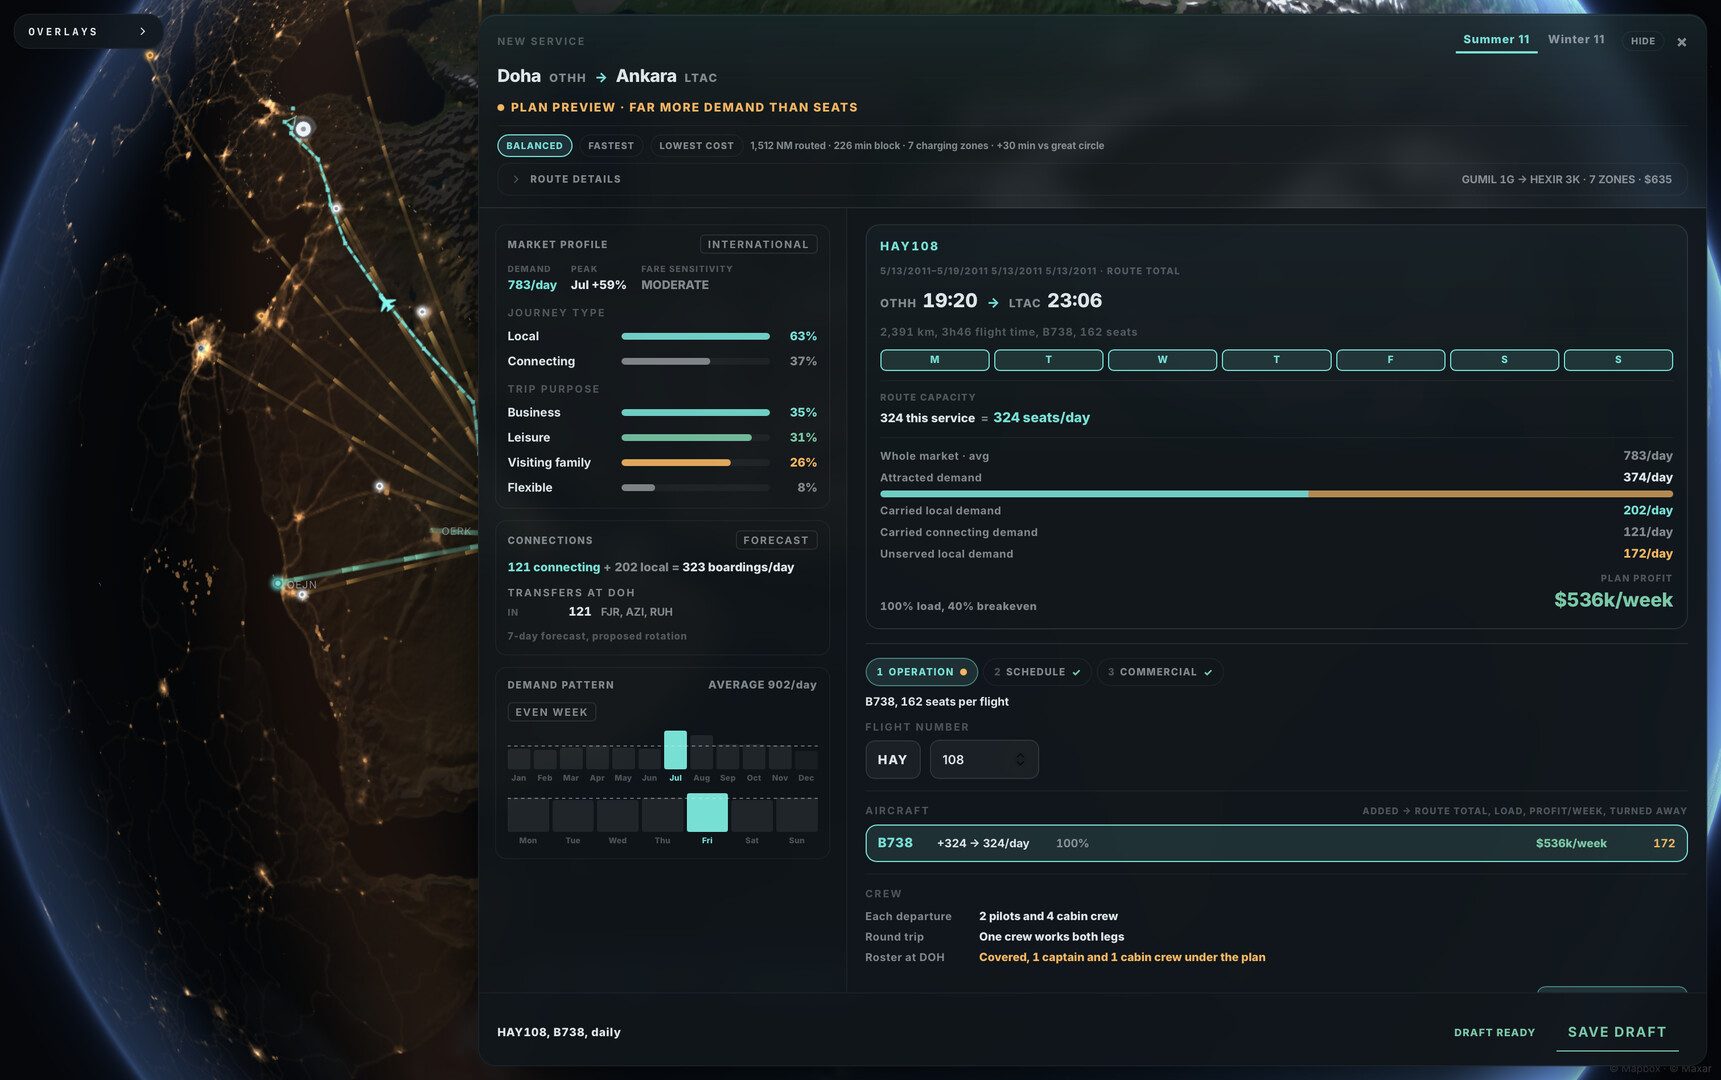Select the Fri bar in Demand Pattern
The image size is (1721, 1080).
point(707,813)
